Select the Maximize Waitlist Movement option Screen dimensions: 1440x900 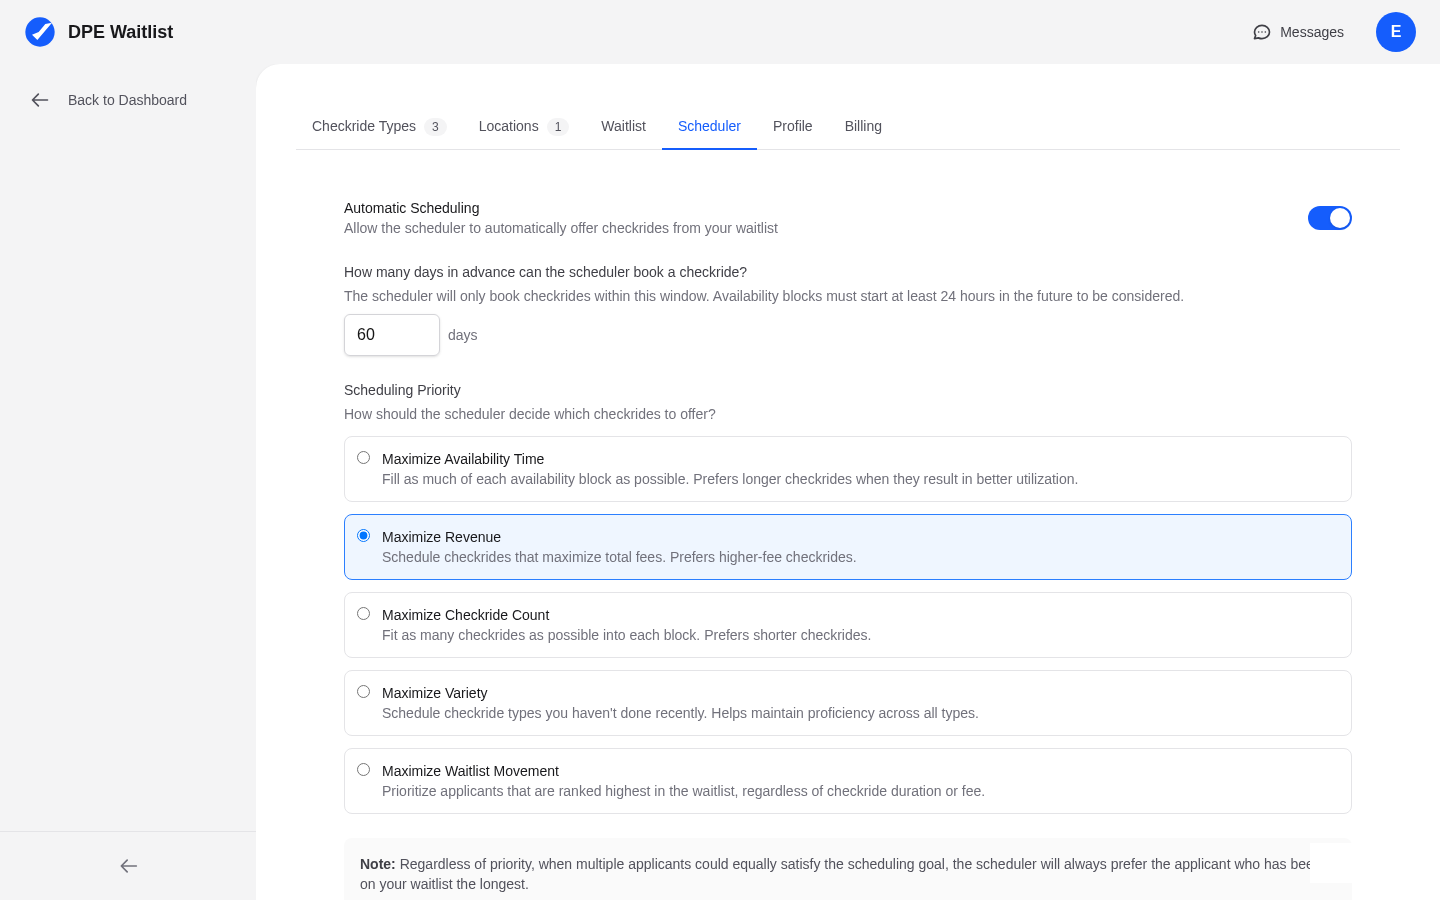pos(363,769)
